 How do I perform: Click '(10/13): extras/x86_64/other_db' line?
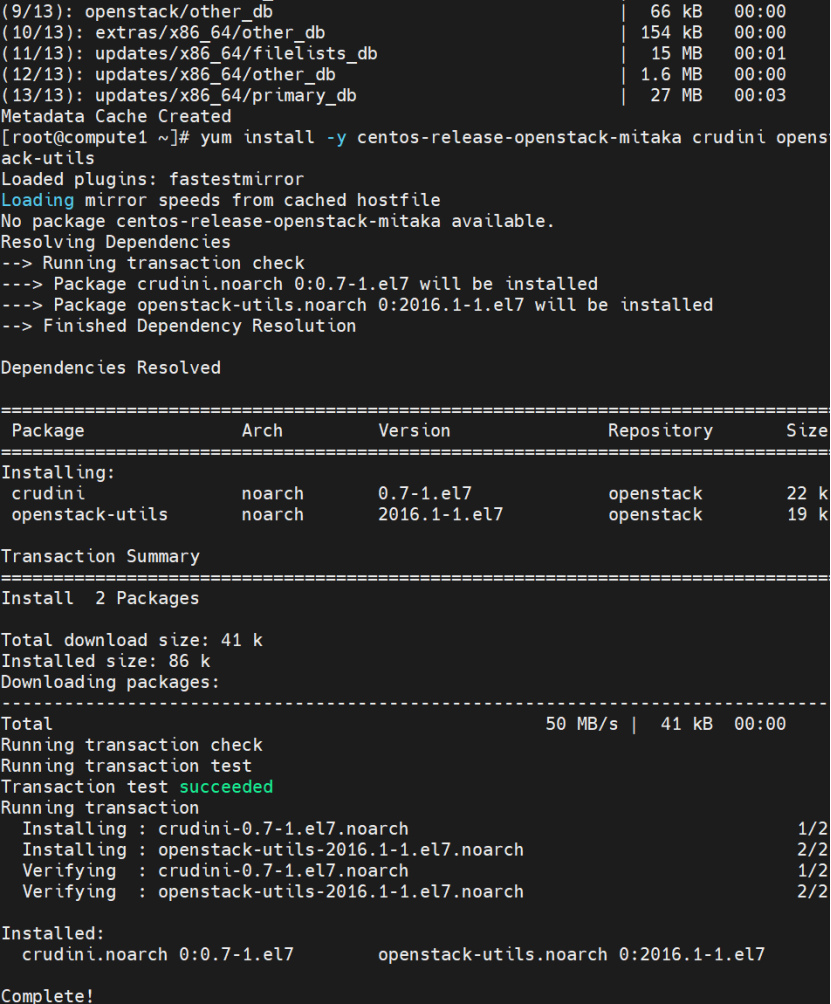[163, 33]
